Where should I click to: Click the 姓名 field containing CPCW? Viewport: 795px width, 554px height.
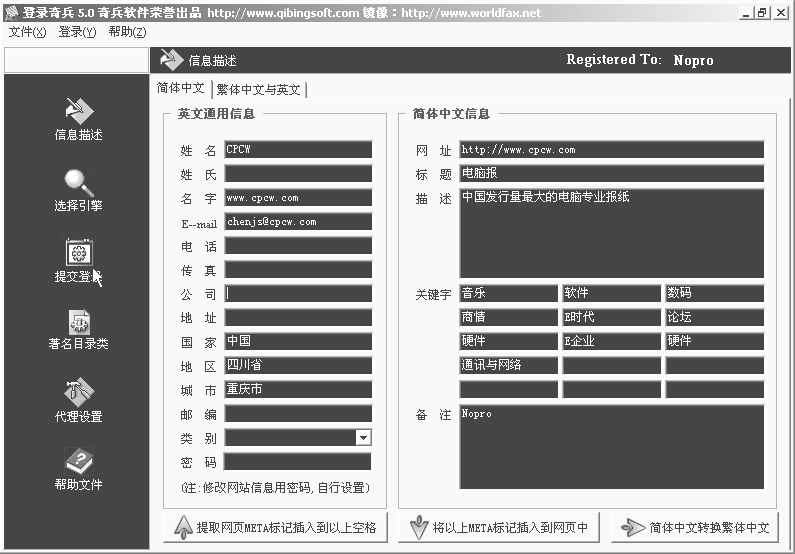point(298,150)
